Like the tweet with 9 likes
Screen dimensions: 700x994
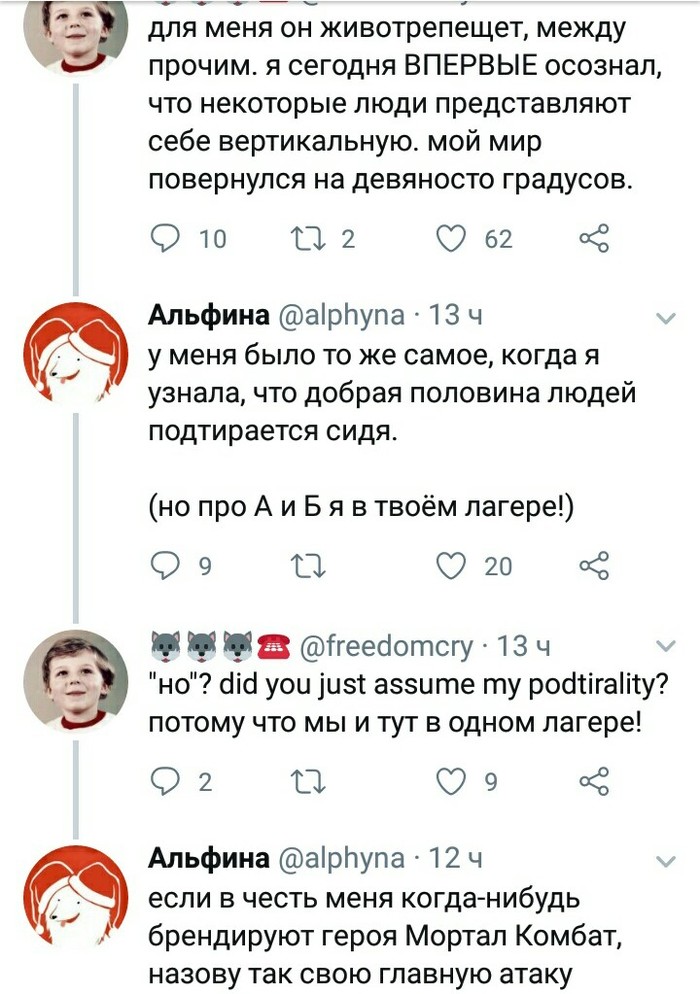coord(453,783)
